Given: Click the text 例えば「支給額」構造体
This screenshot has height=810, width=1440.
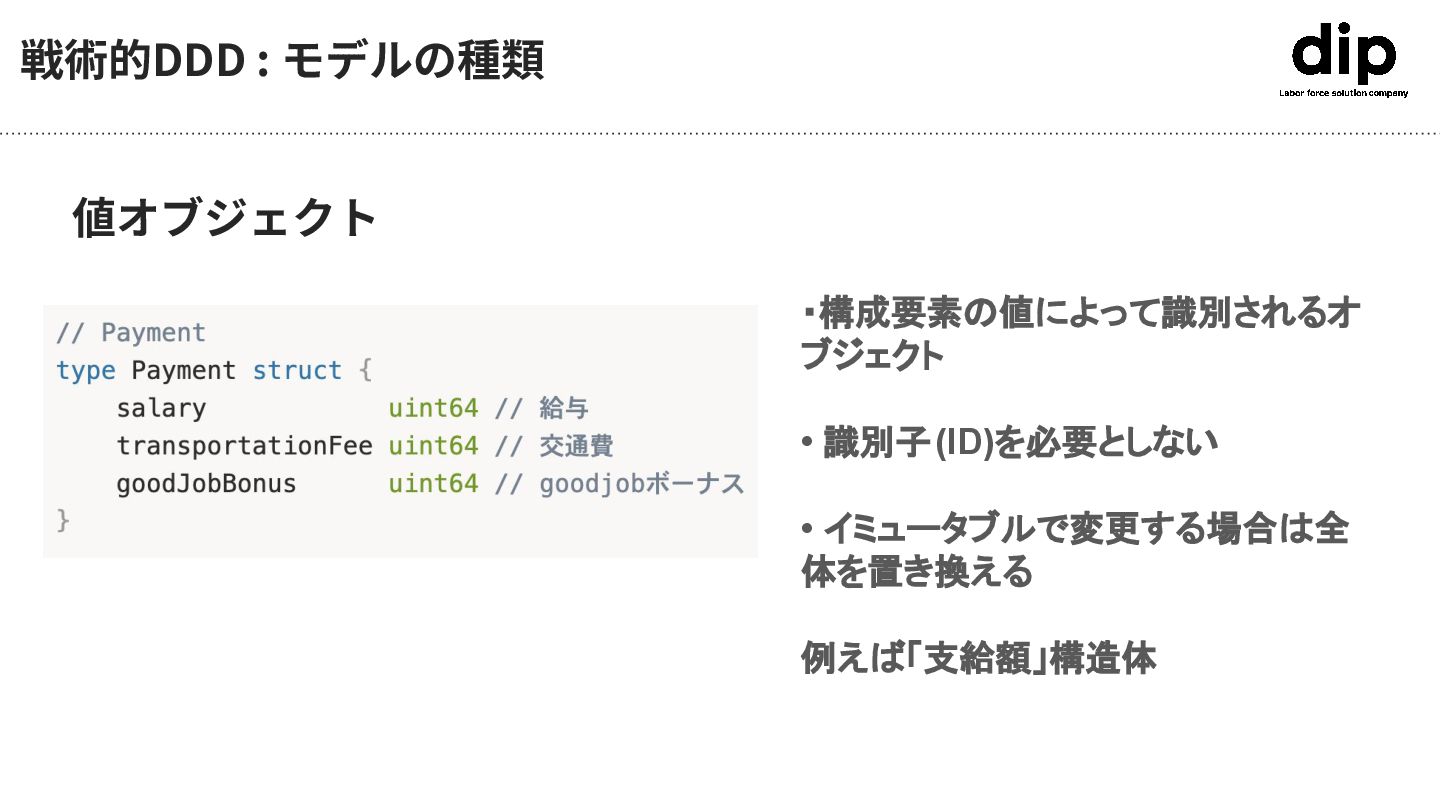Looking at the screenshot, I should pyautogui.click(x=978, y=658).
